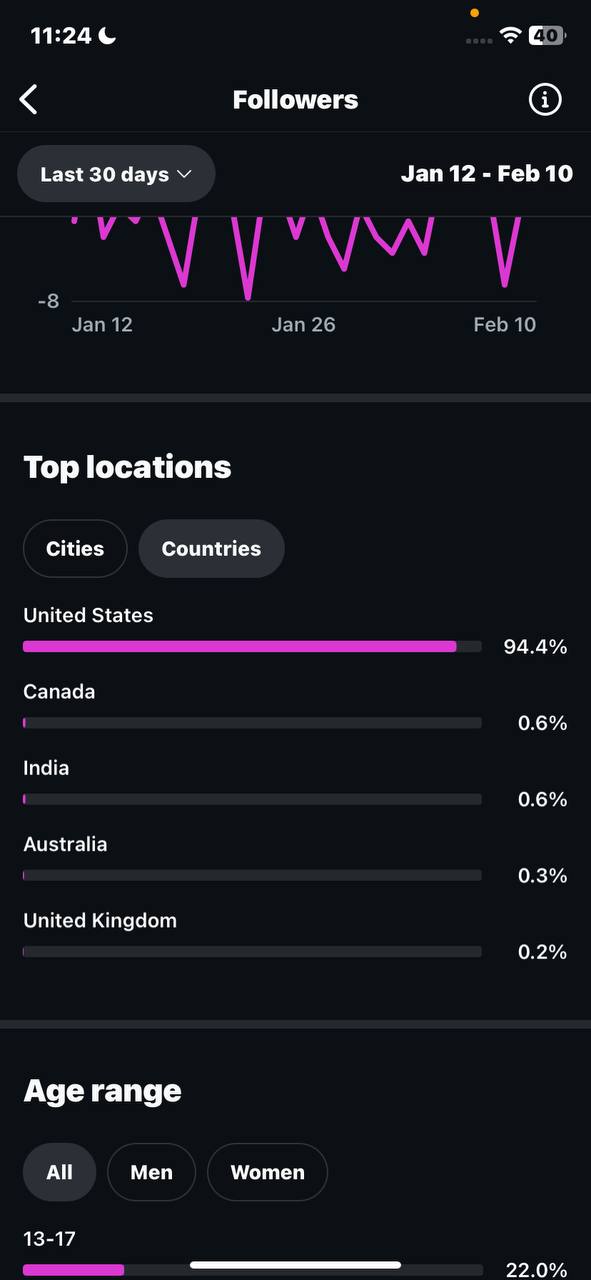Tap the battery indicator showing 40
The height and width of the screenshot is (1280, 591).
click(548, 35)
